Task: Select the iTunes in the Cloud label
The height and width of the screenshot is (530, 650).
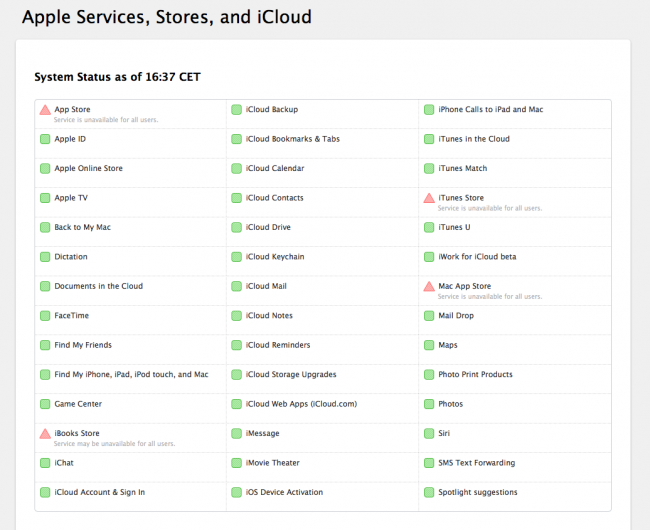Action: tap(474, 139)
